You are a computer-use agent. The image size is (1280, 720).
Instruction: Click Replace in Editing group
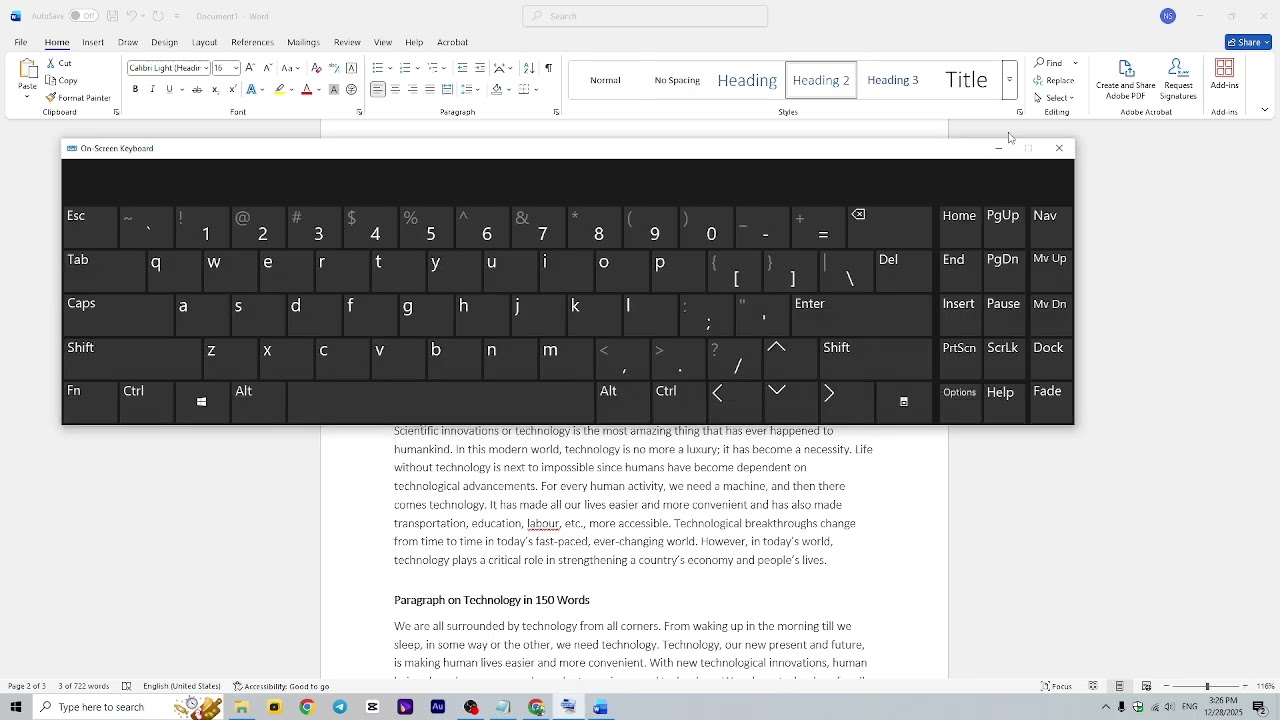point(1055,81)
